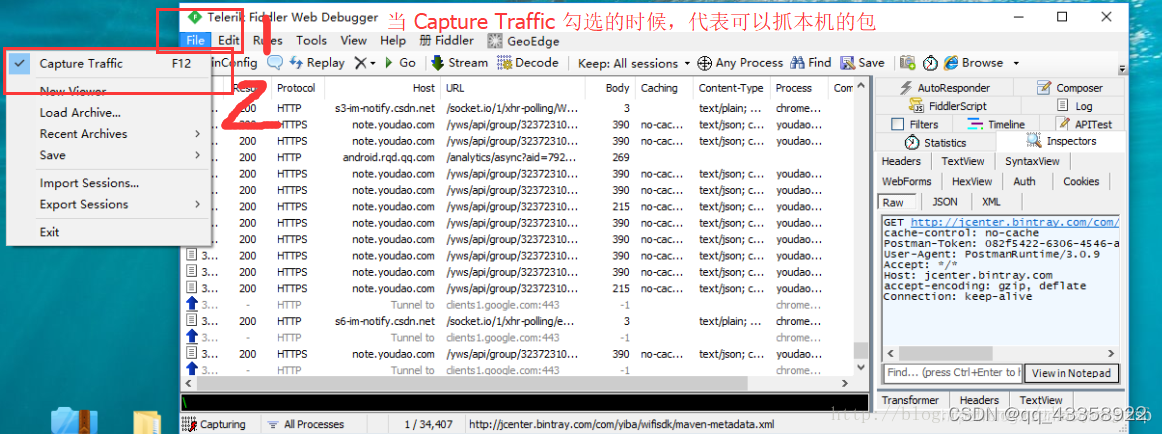Image resolution: width=1162 pixels, height=434 pixels.
Task: Click the jcenter.bintray.com link in Raw view
Action: coord(1015,222)
